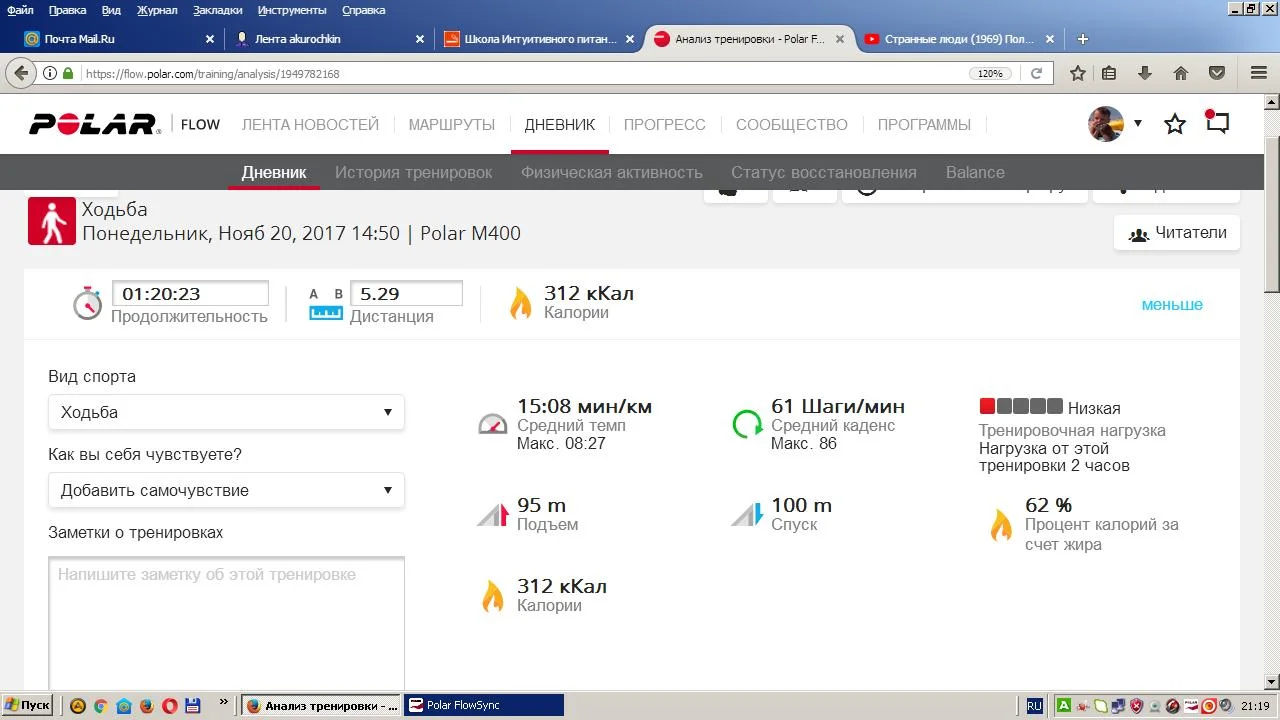Expand the profile dropdown arrow
Screen dimensions: 1280x720
pos(1138,124)
